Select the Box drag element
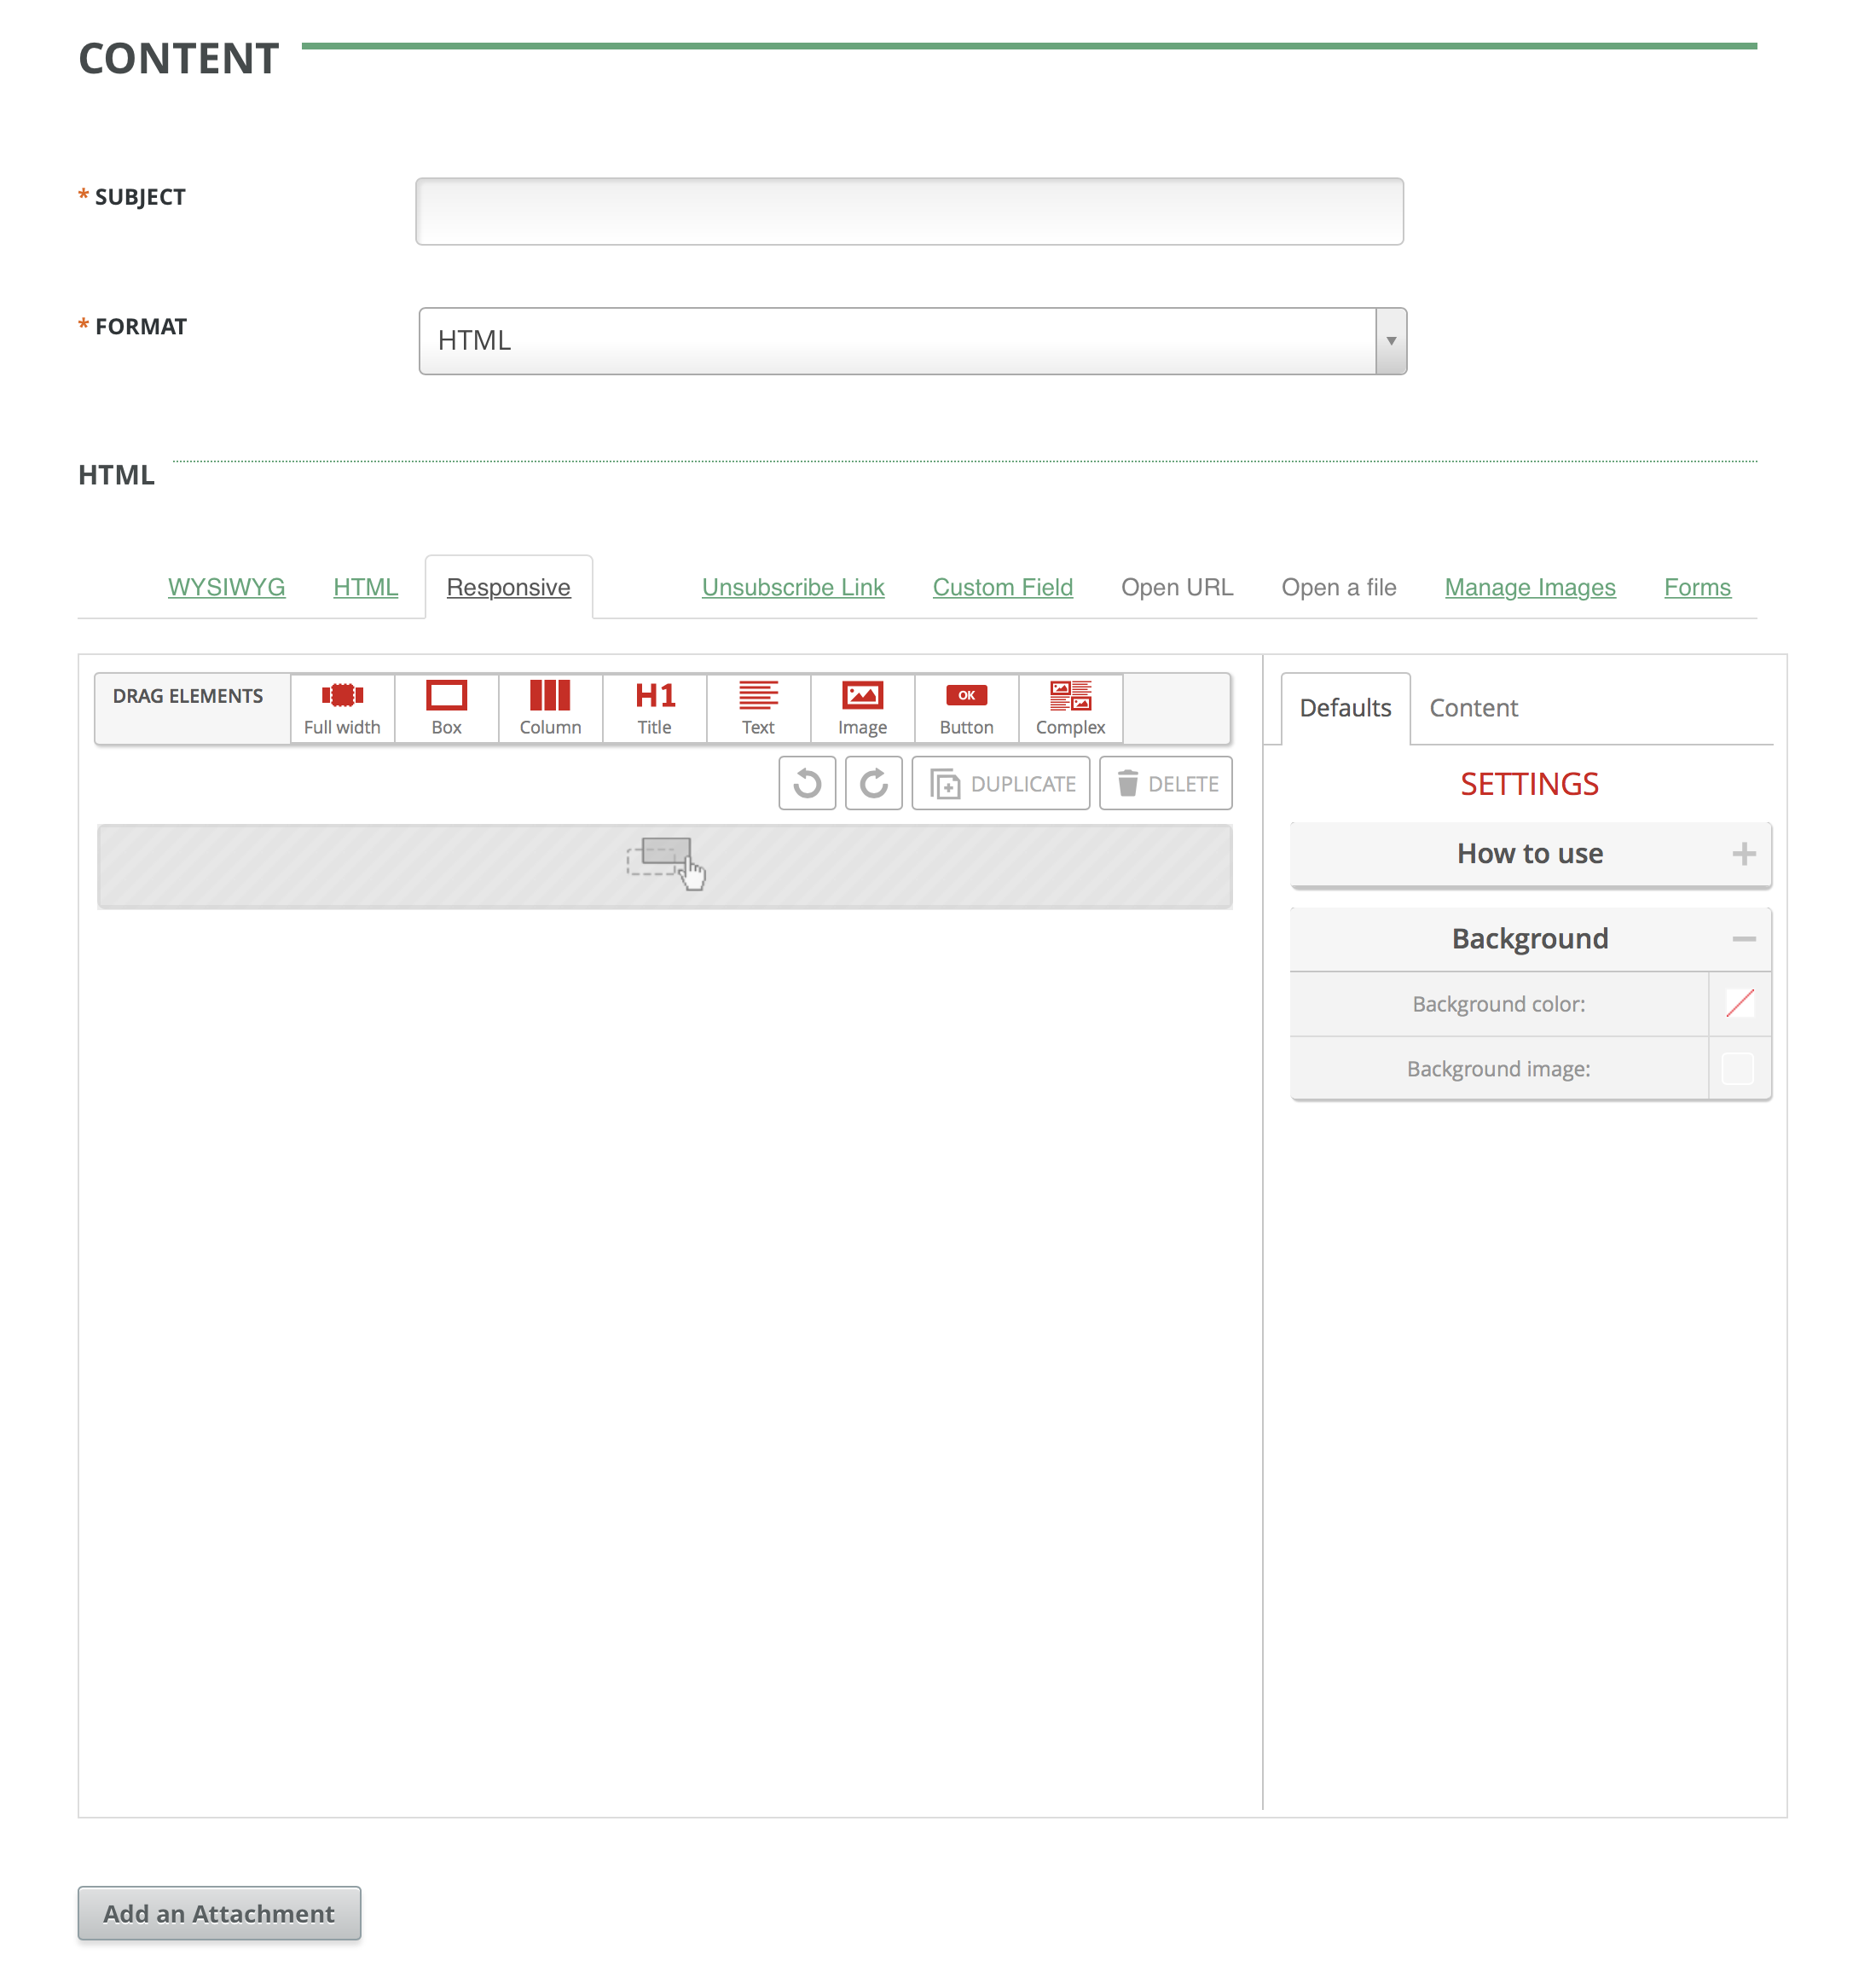Image resolution: width=1876 pixels, height=1972 pixels. (447, 707)
